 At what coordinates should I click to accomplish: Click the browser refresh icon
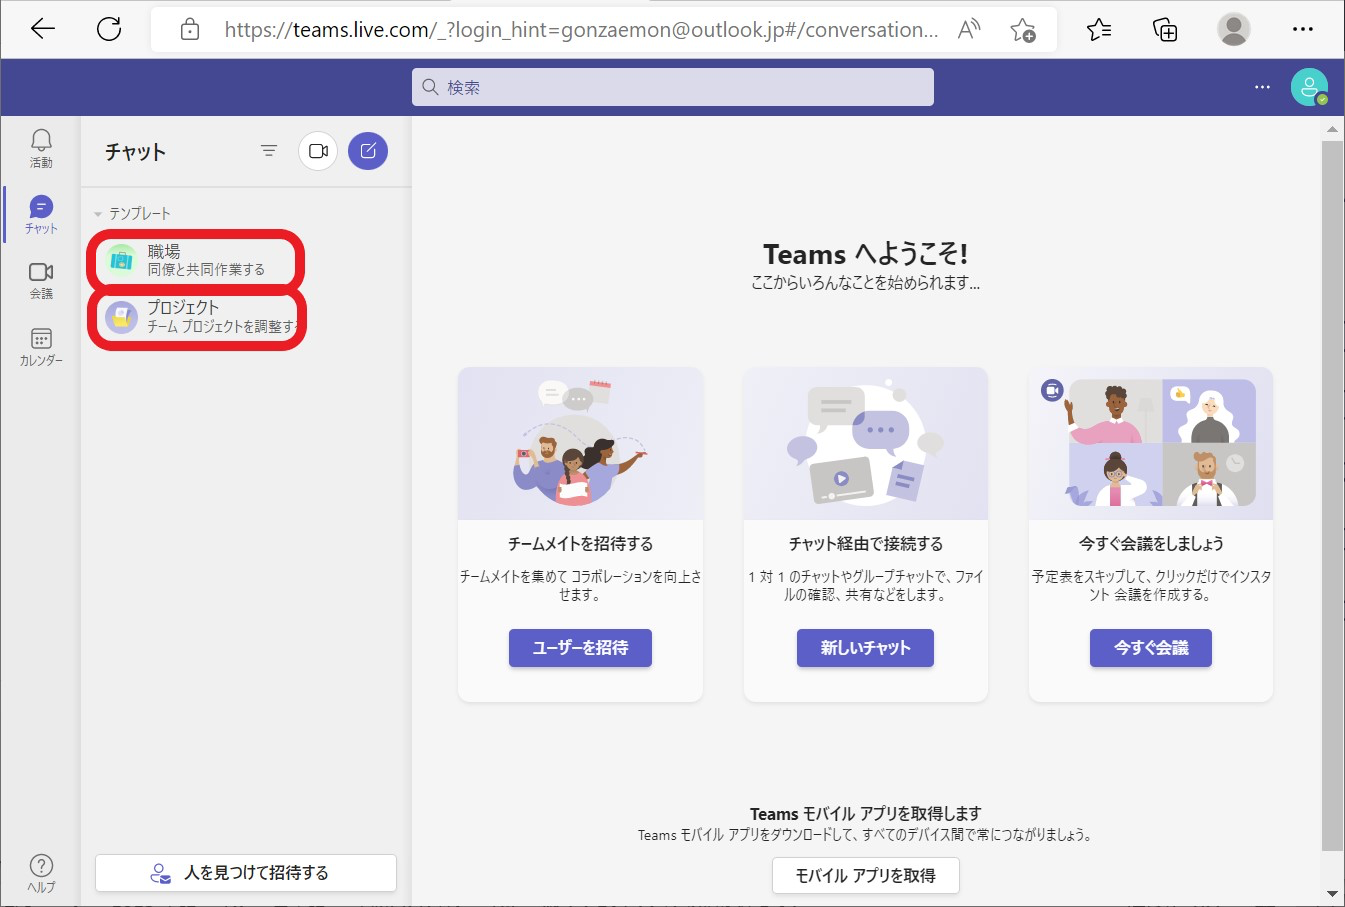tap(109, 29)
